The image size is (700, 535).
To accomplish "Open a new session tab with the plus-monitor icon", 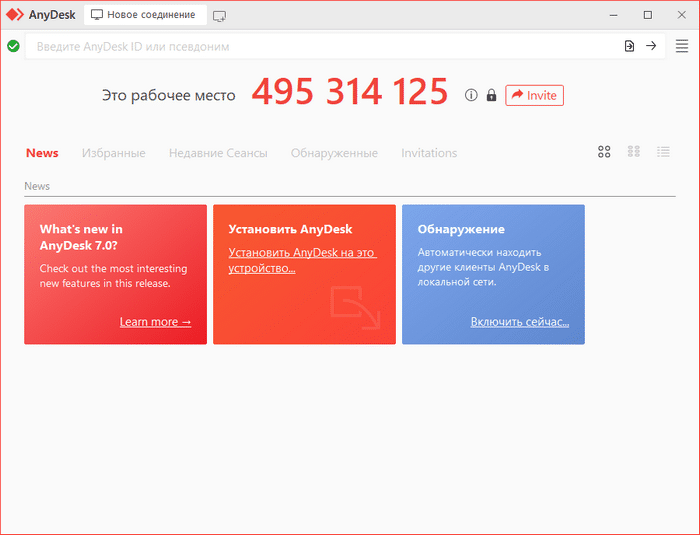I will pos(219,17).
